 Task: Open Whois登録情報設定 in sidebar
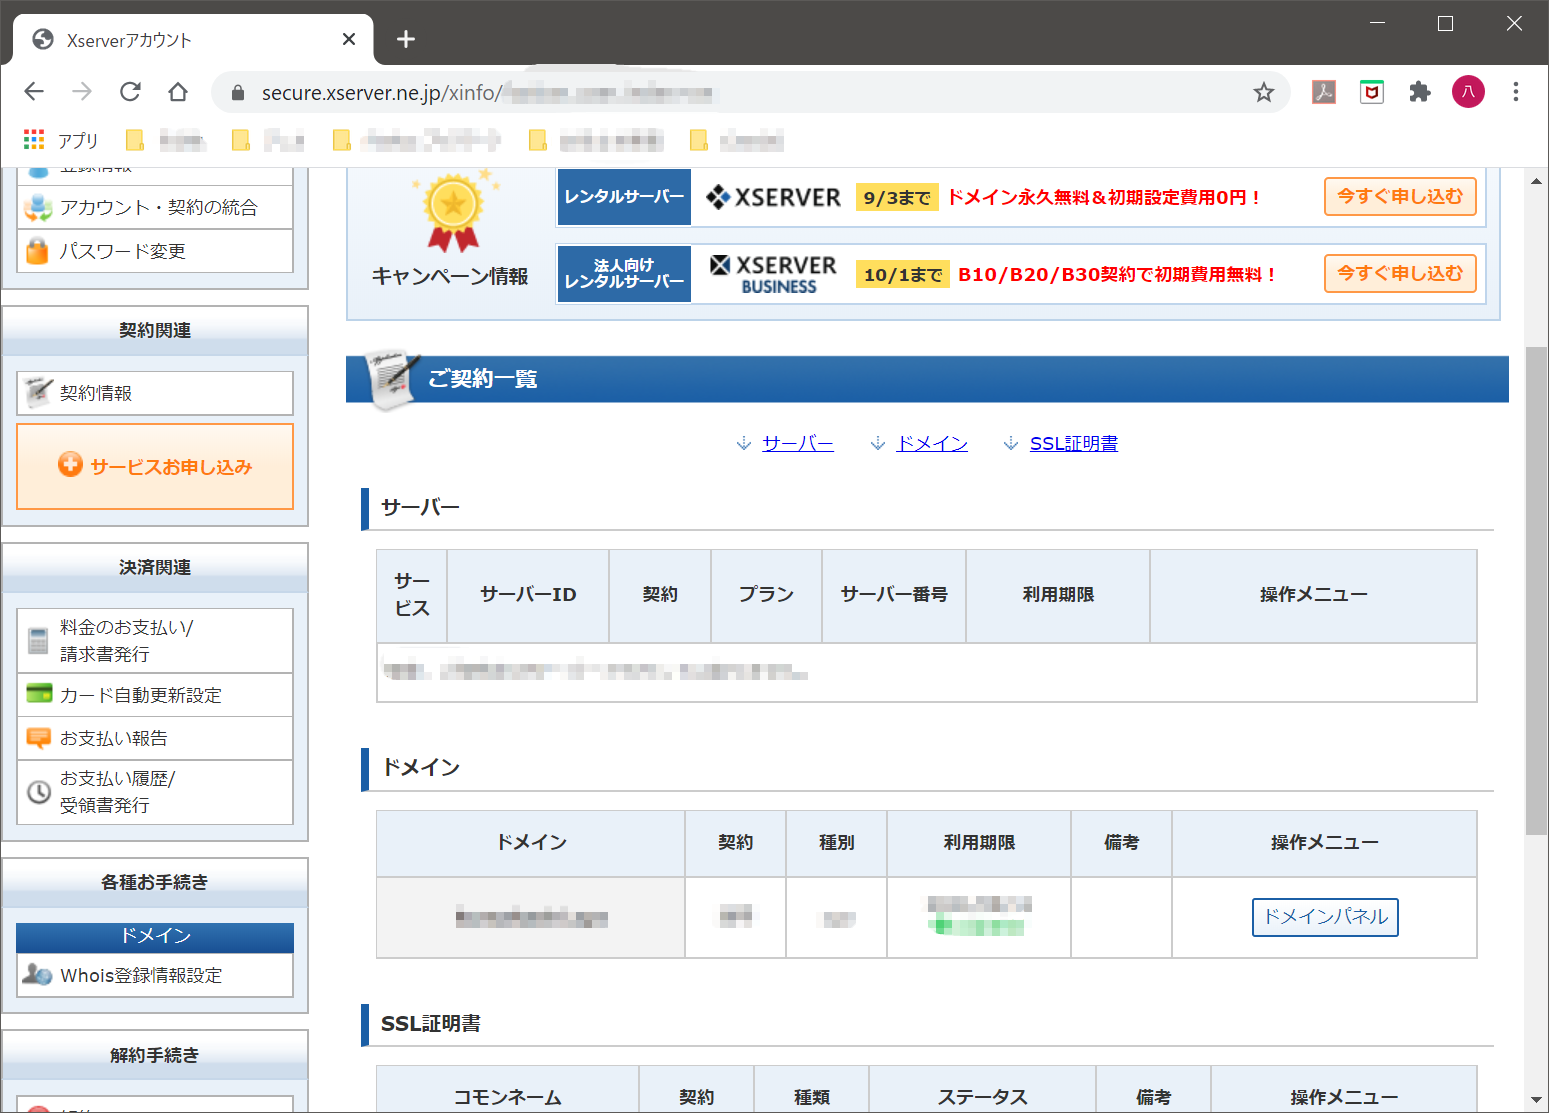155,975
